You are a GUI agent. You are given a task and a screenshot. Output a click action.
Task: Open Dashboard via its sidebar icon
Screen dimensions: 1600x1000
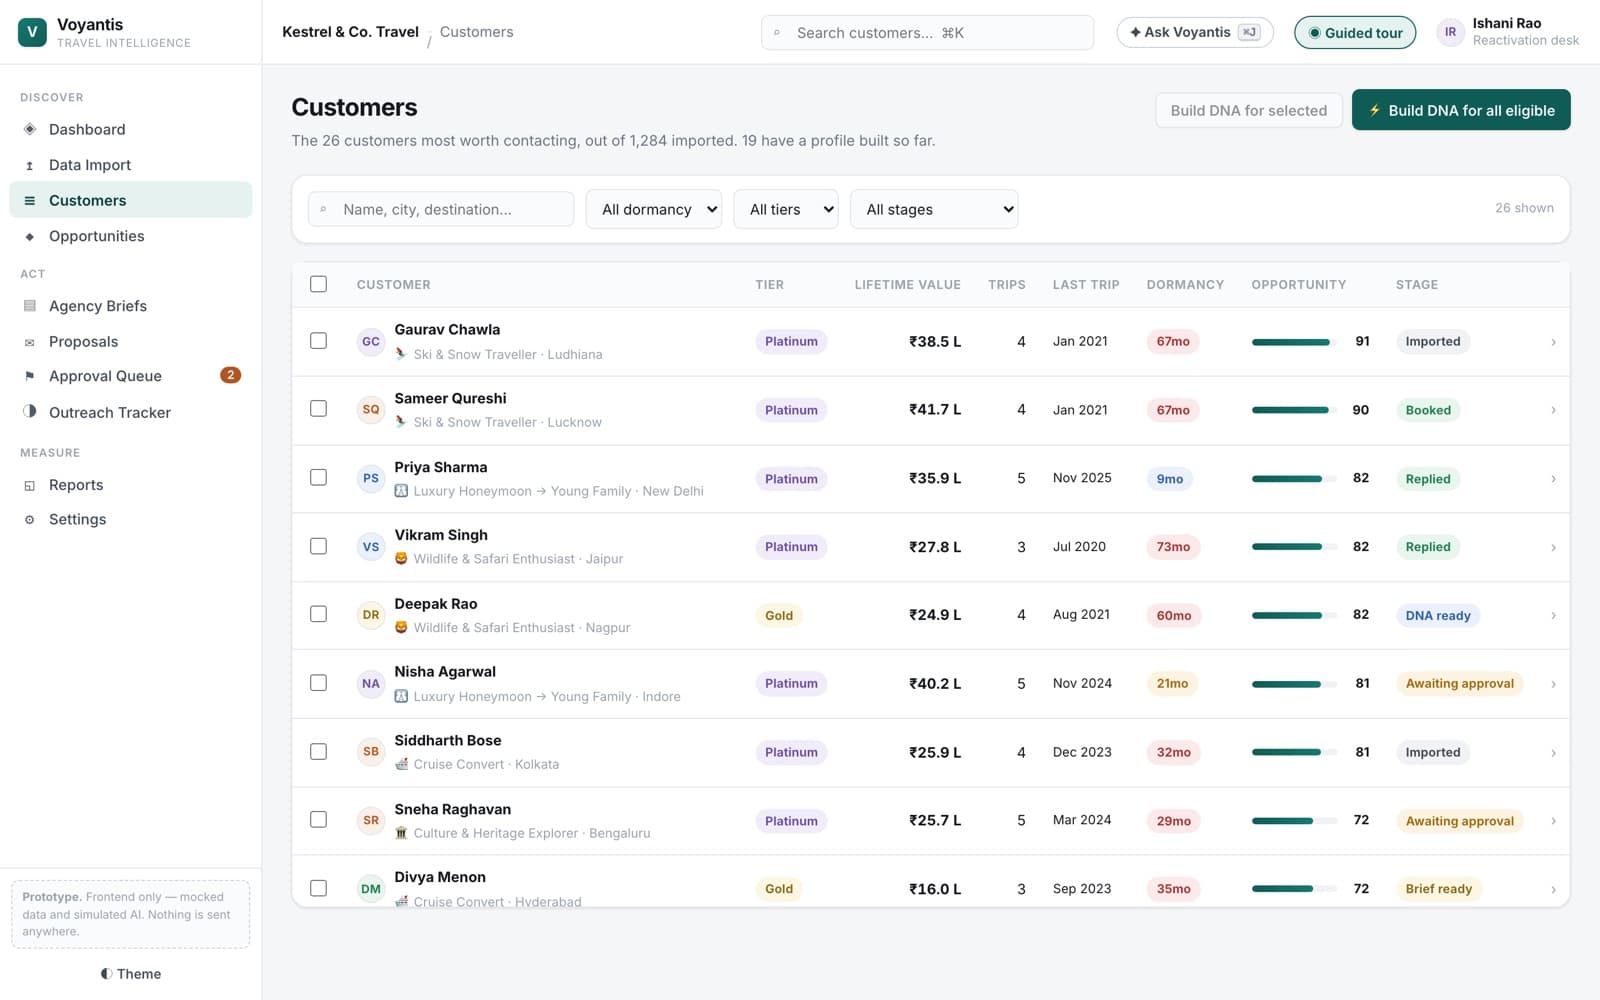tap(30, 129)
